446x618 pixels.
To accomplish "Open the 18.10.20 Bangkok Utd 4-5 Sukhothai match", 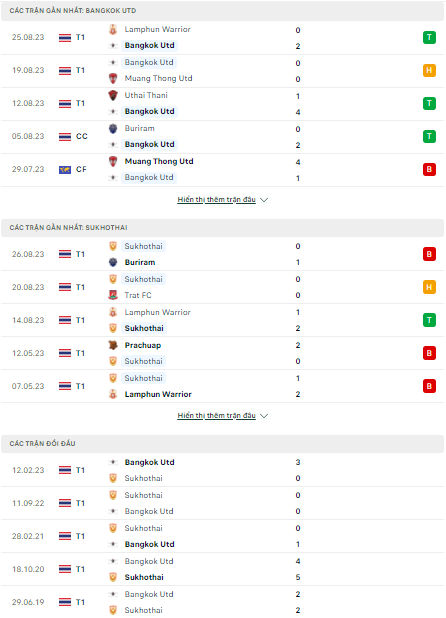I will [223, 569].
